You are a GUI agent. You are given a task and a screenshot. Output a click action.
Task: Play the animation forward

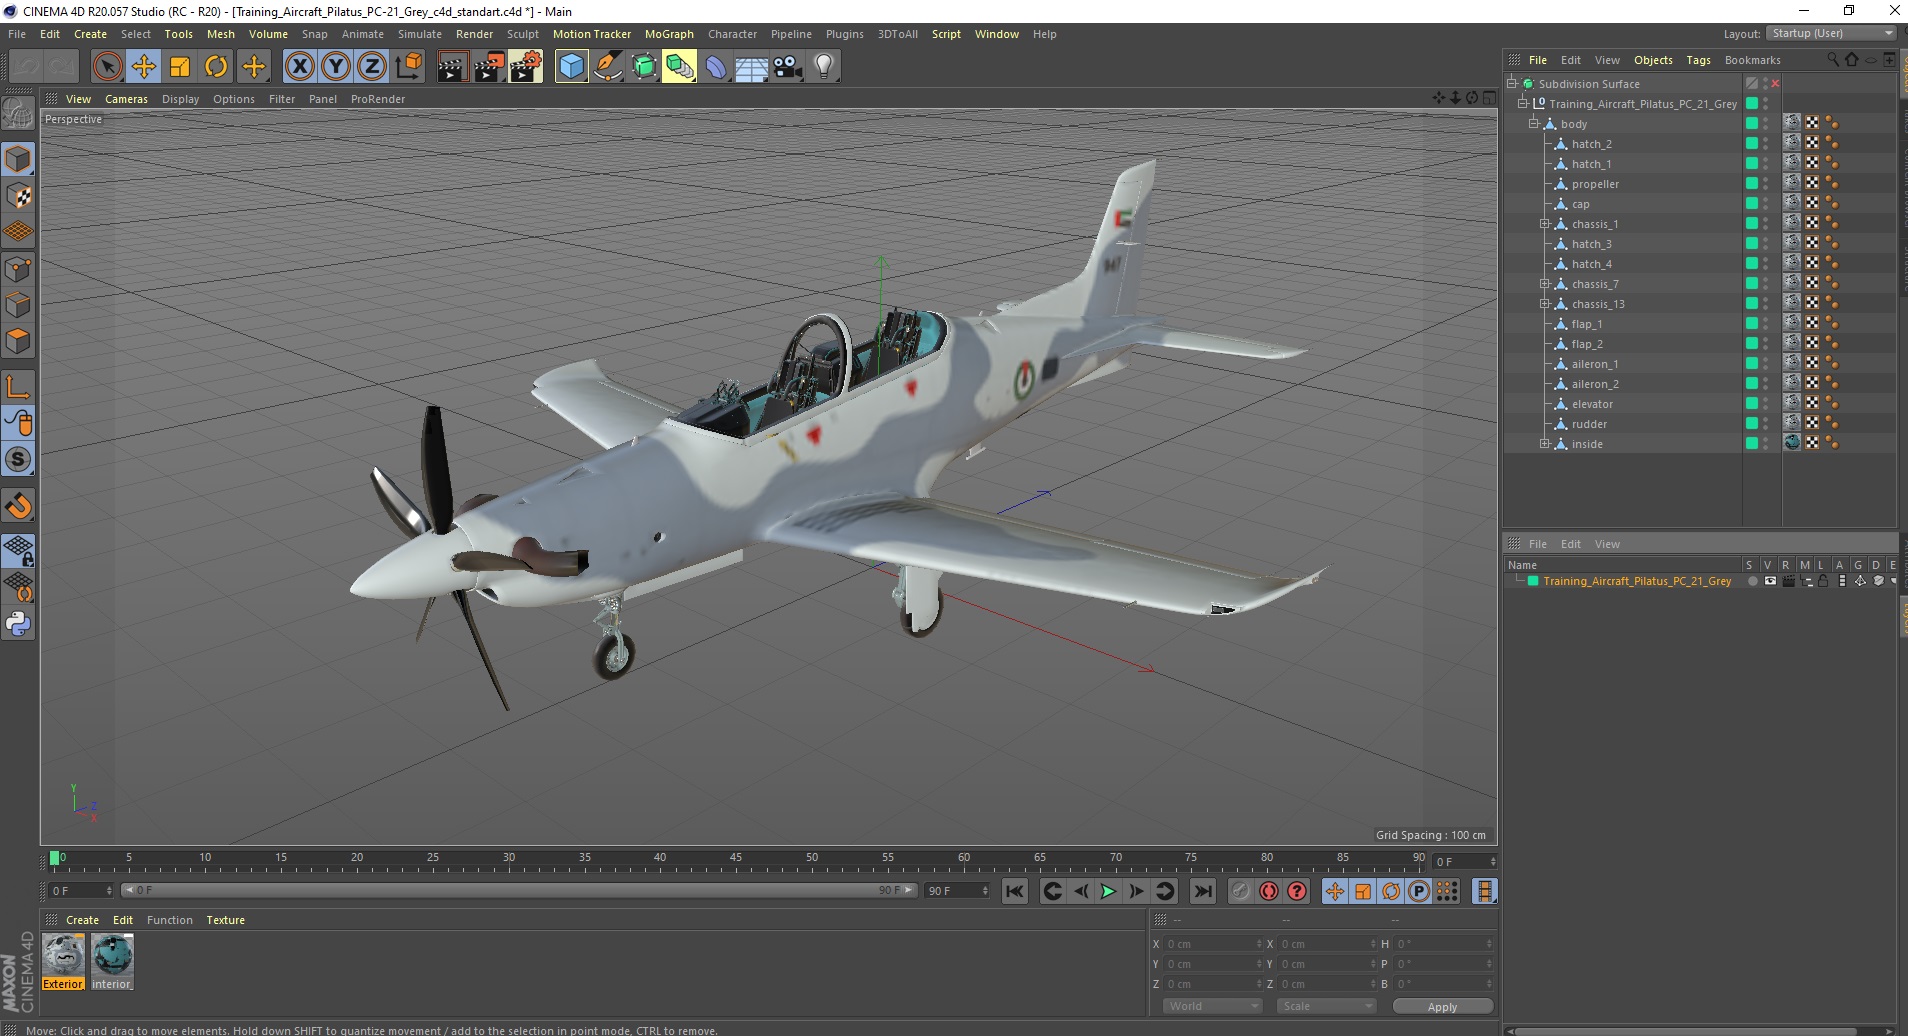[x=1108, y=891]
